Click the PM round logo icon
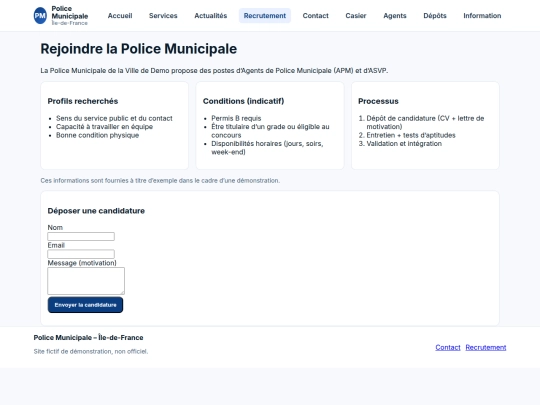 pyautogui.click(x=40, y=15)
